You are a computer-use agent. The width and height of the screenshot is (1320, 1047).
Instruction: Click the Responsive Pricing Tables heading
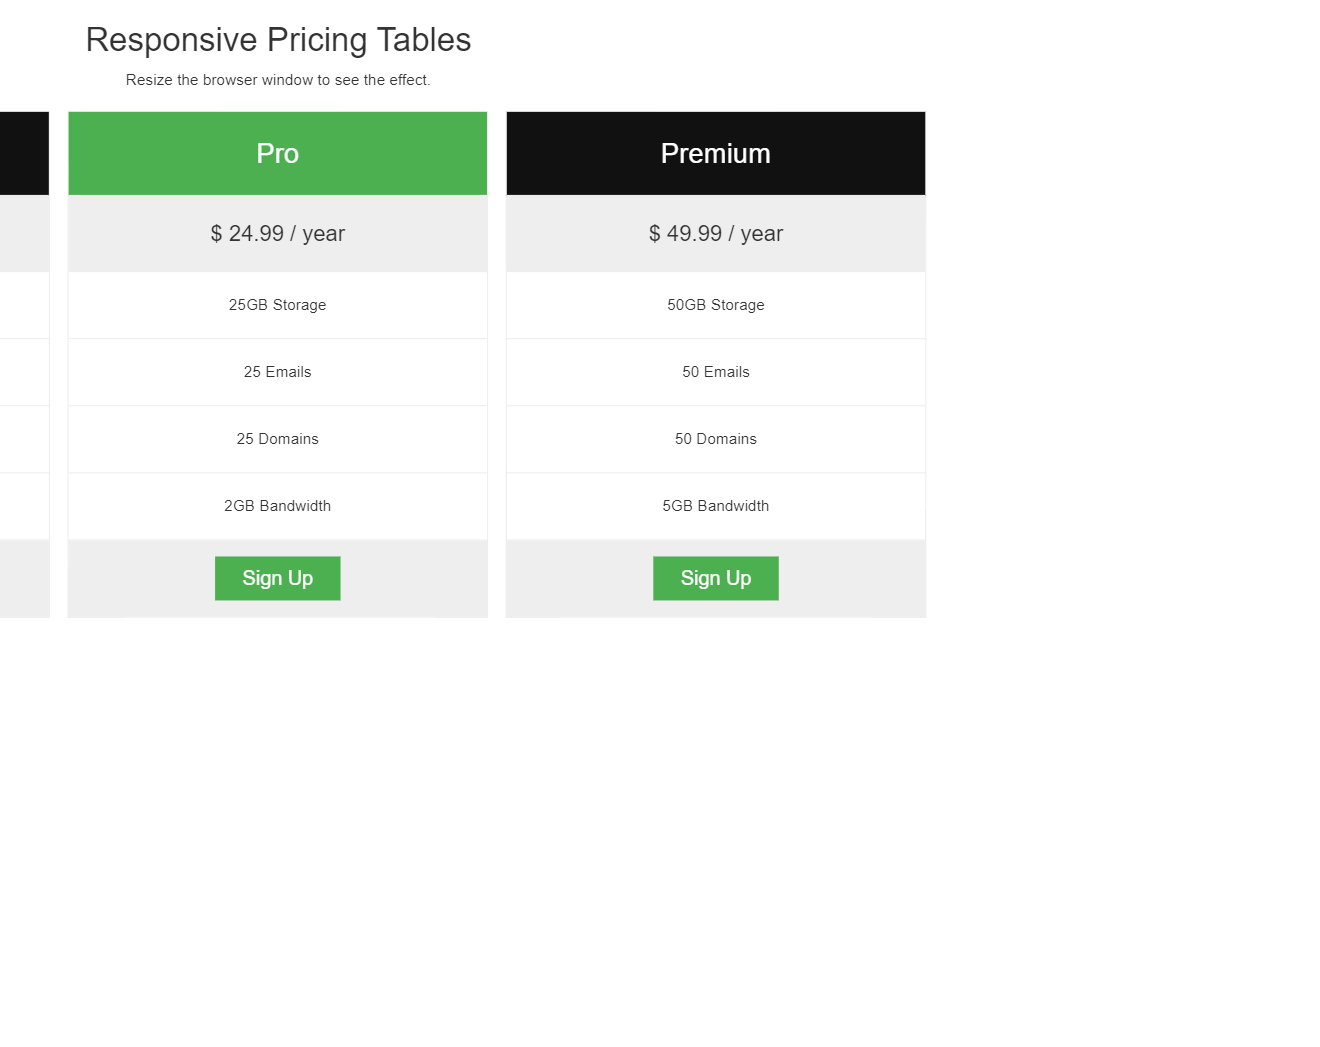pos(278,40)
